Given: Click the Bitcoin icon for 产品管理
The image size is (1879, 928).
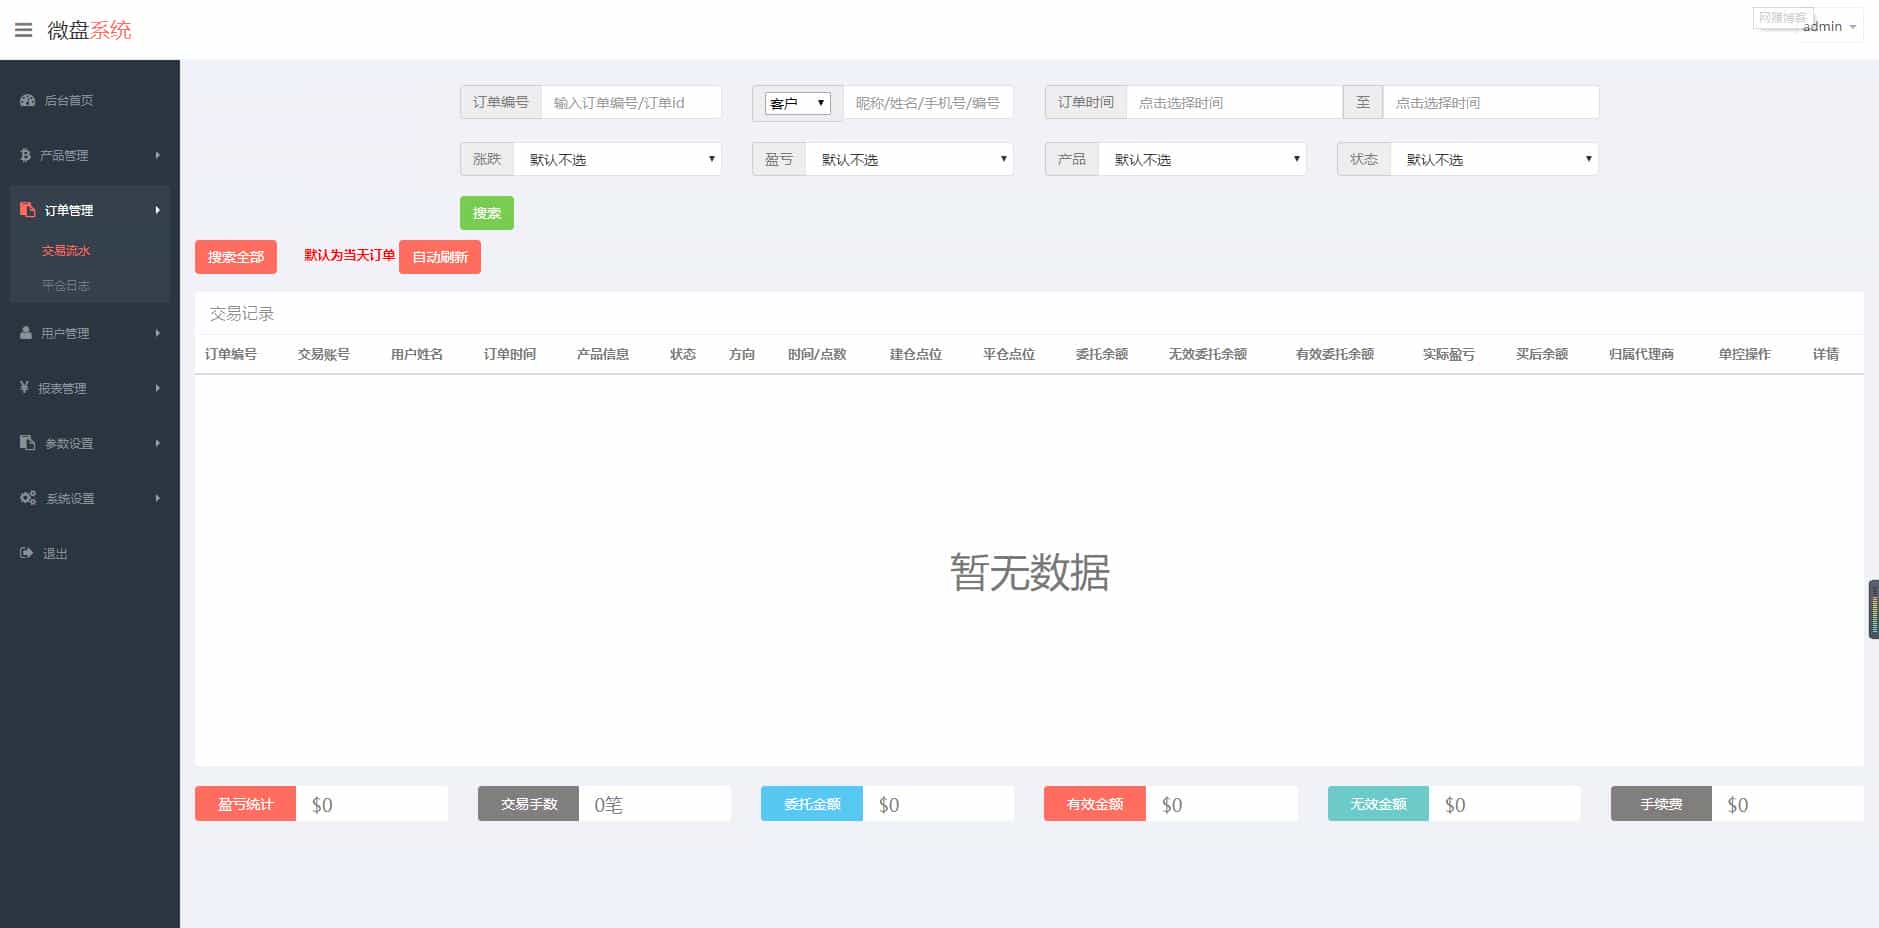Looking at the screenshot, I should coord(25,155).
